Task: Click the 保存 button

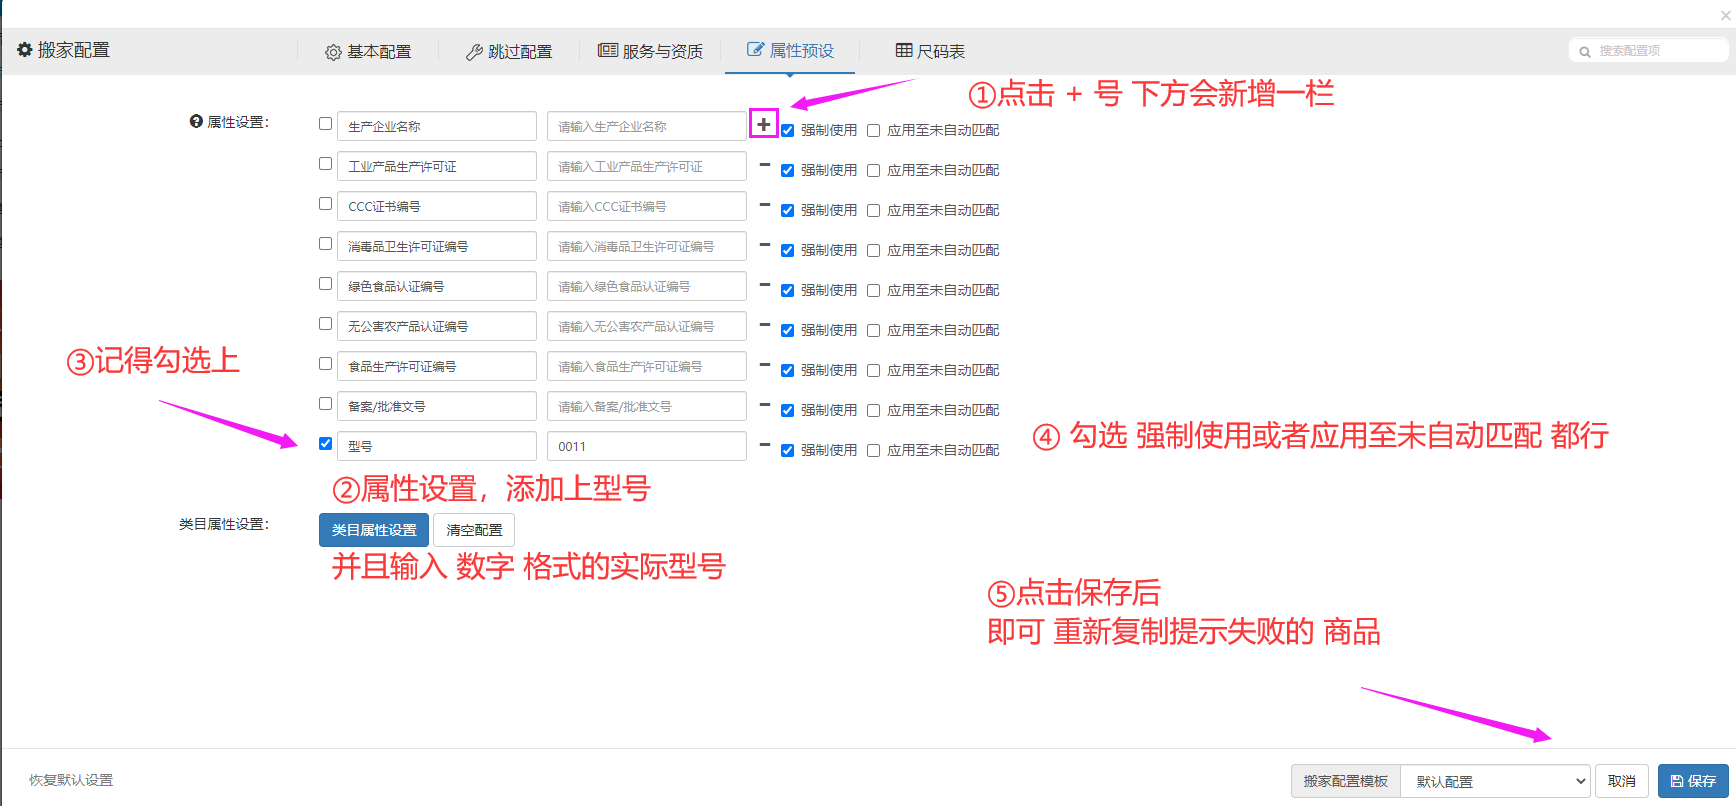Action: (x=1693, y=781)
